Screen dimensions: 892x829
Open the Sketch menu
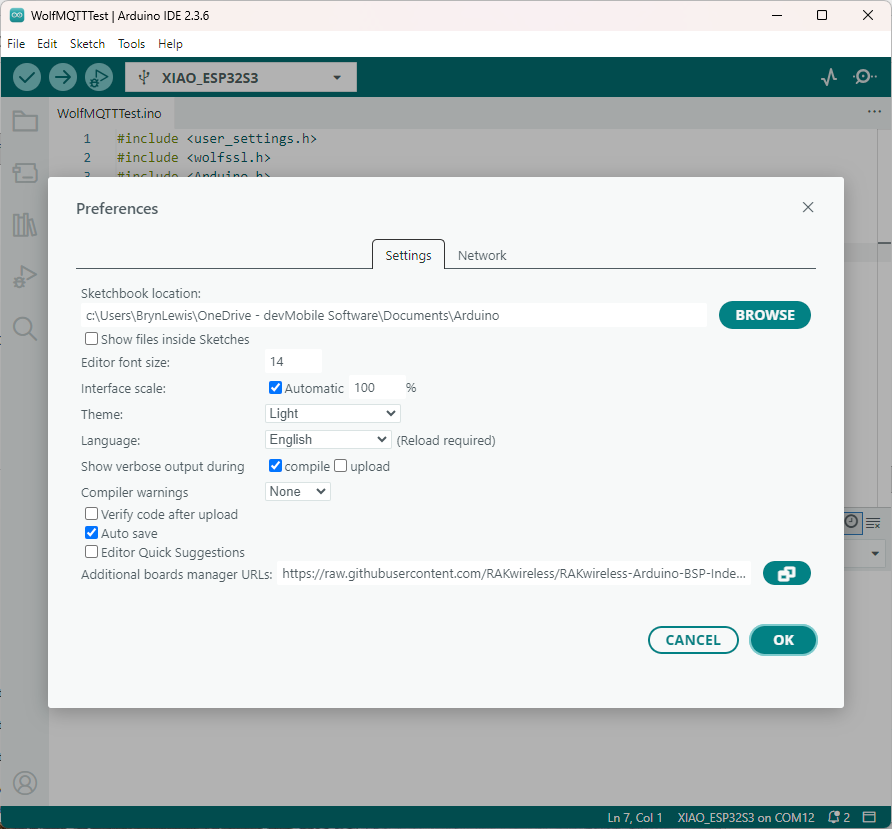[x=87, y=44]
